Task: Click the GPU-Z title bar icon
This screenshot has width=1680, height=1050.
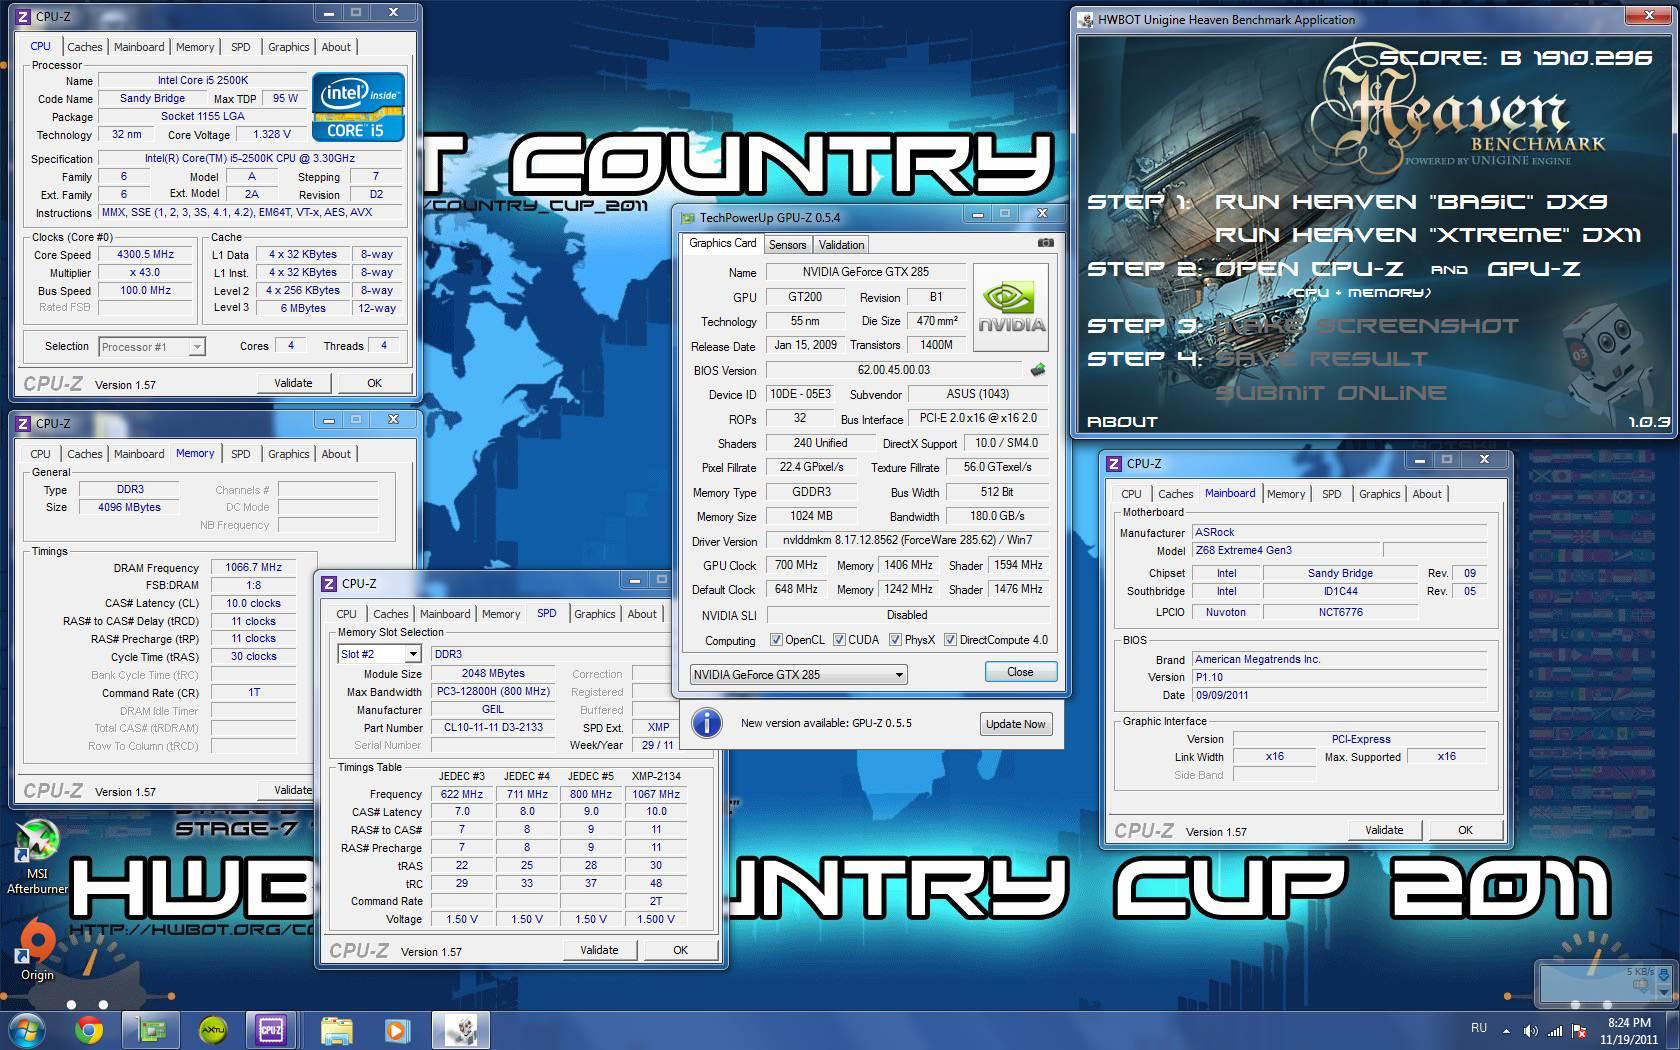Action: (687, 217)
